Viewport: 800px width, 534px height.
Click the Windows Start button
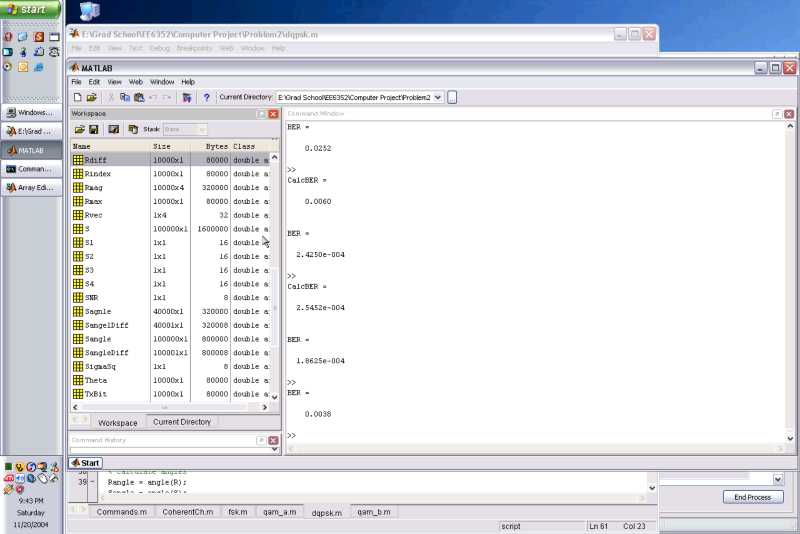coord(31,9)
